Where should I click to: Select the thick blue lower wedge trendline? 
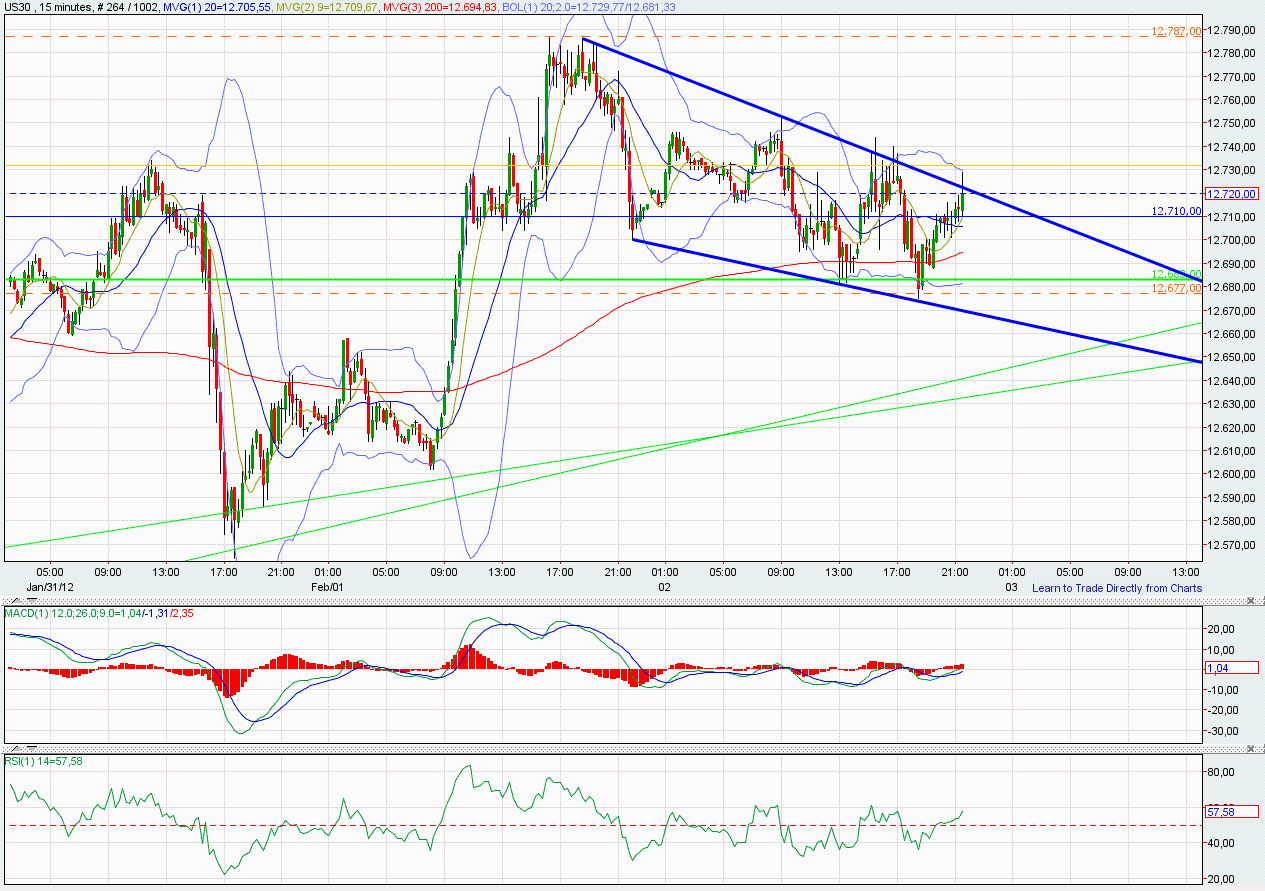click(x=917, y=301)
